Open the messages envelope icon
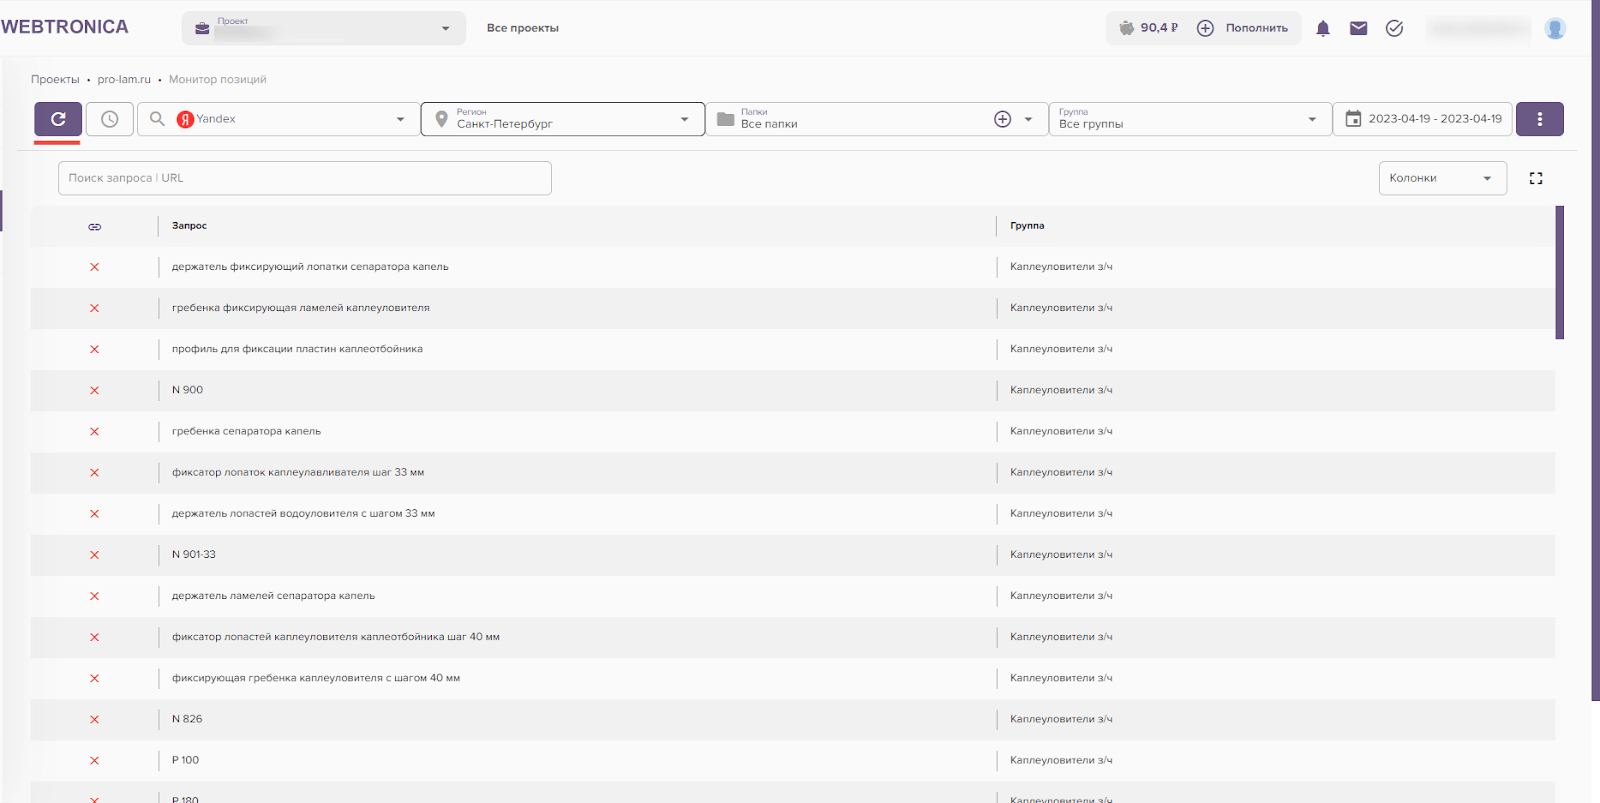1600x803 pixels. [1358, 28]
